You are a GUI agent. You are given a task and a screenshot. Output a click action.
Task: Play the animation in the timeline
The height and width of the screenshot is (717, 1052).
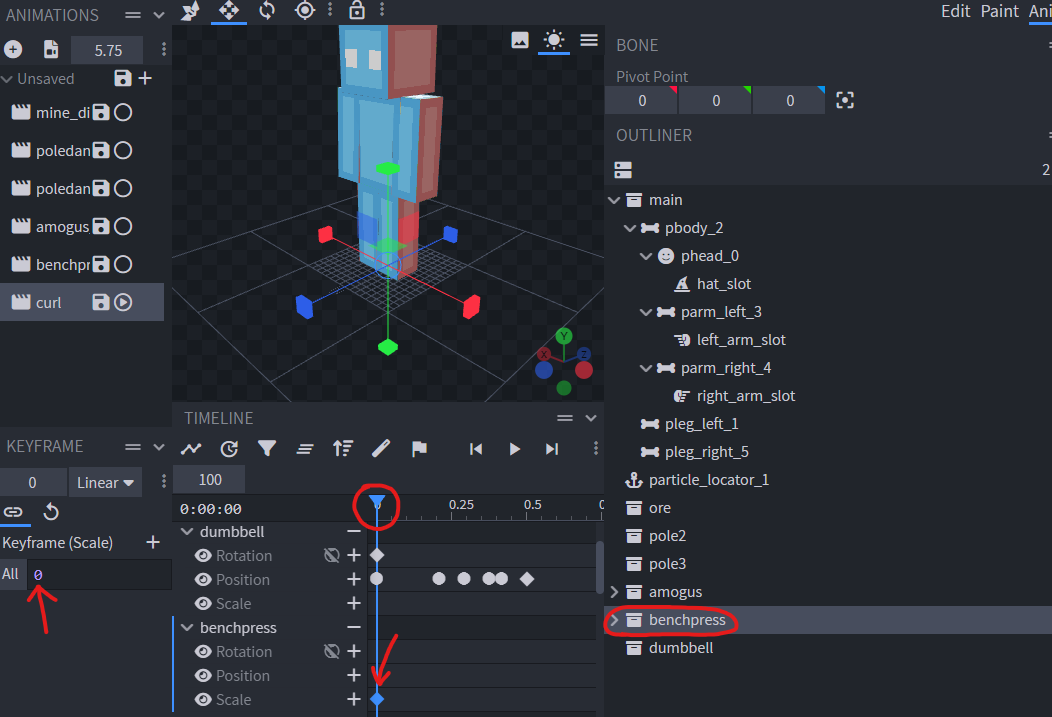(x=514, y=449)
